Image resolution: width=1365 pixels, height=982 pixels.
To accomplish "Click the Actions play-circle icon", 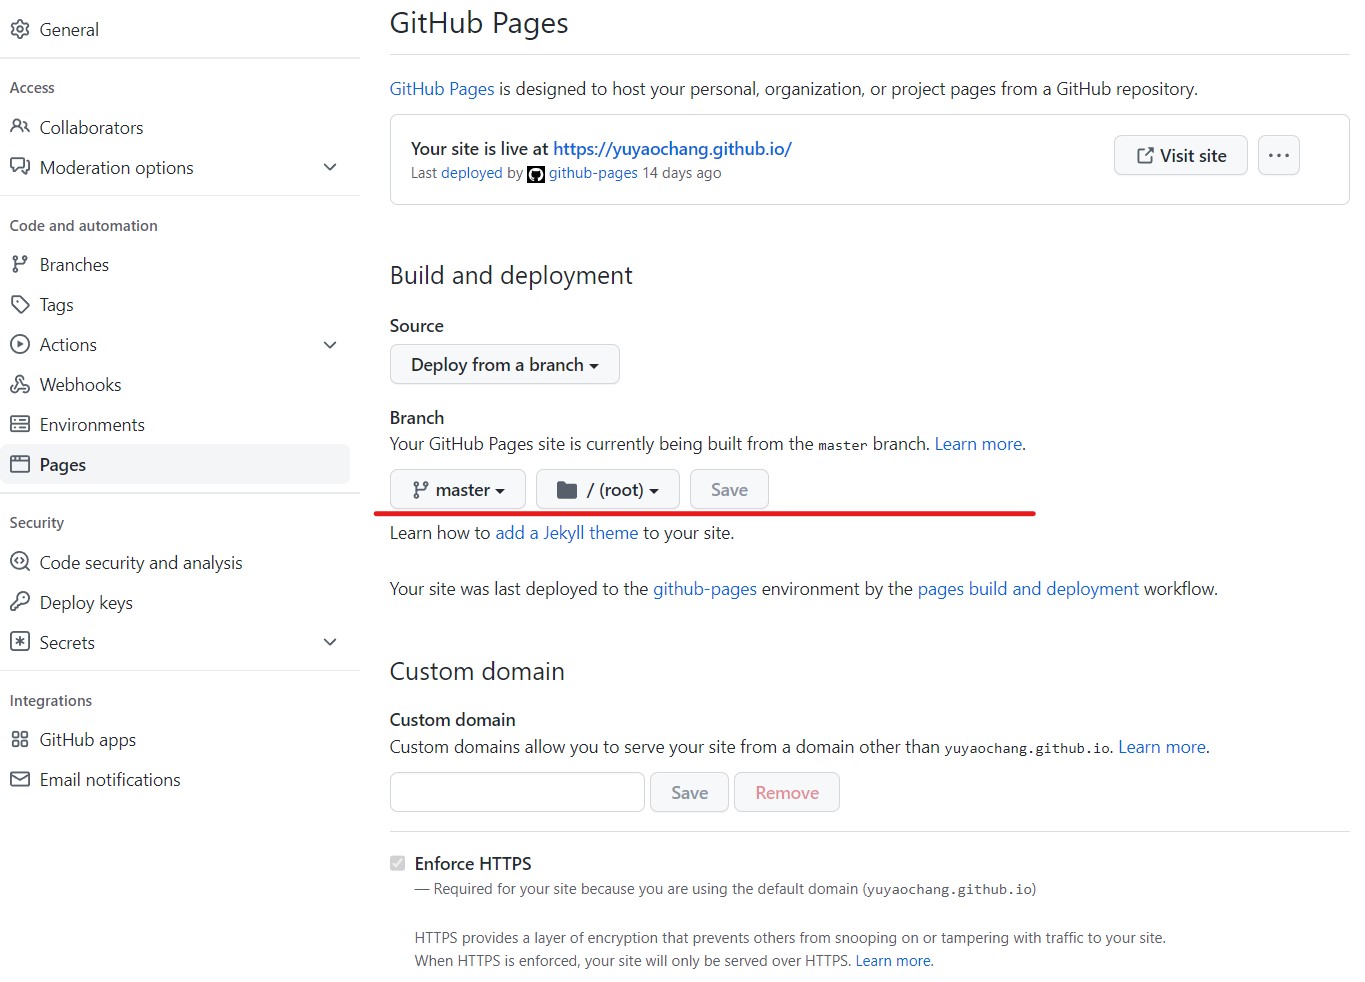I will pyautogui.click(x=19, y=344).
